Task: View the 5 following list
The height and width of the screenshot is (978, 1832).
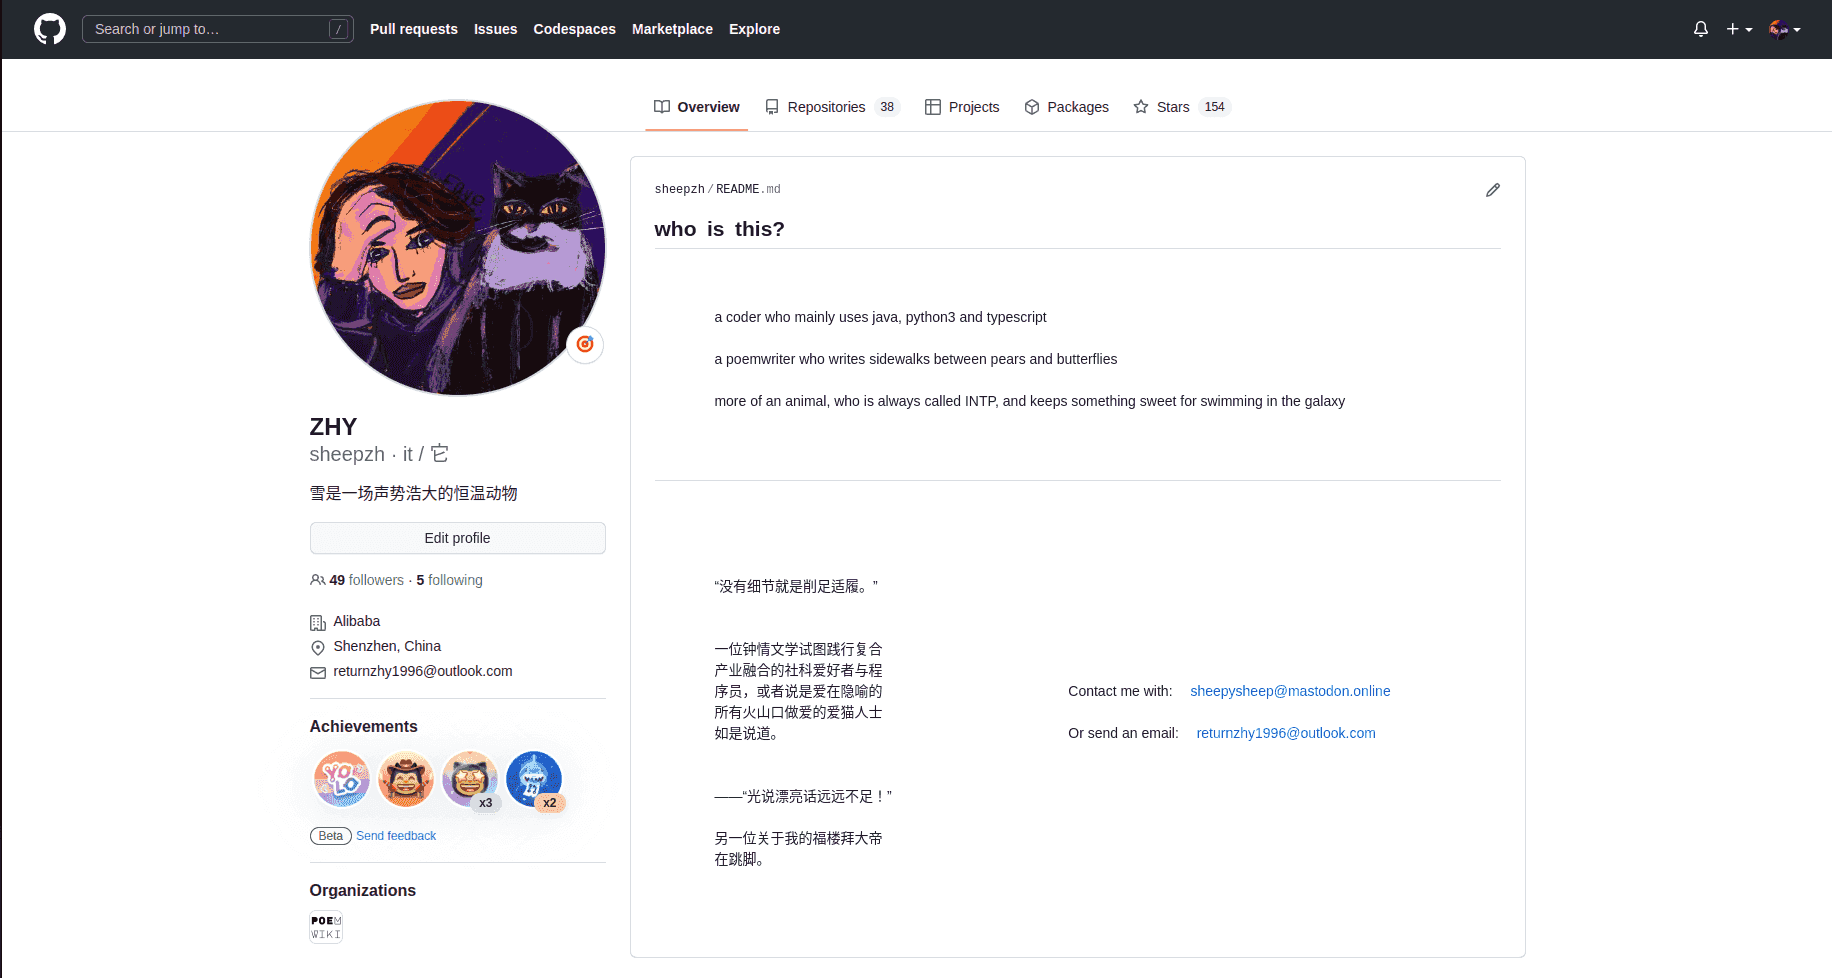Action: (449, 580)
